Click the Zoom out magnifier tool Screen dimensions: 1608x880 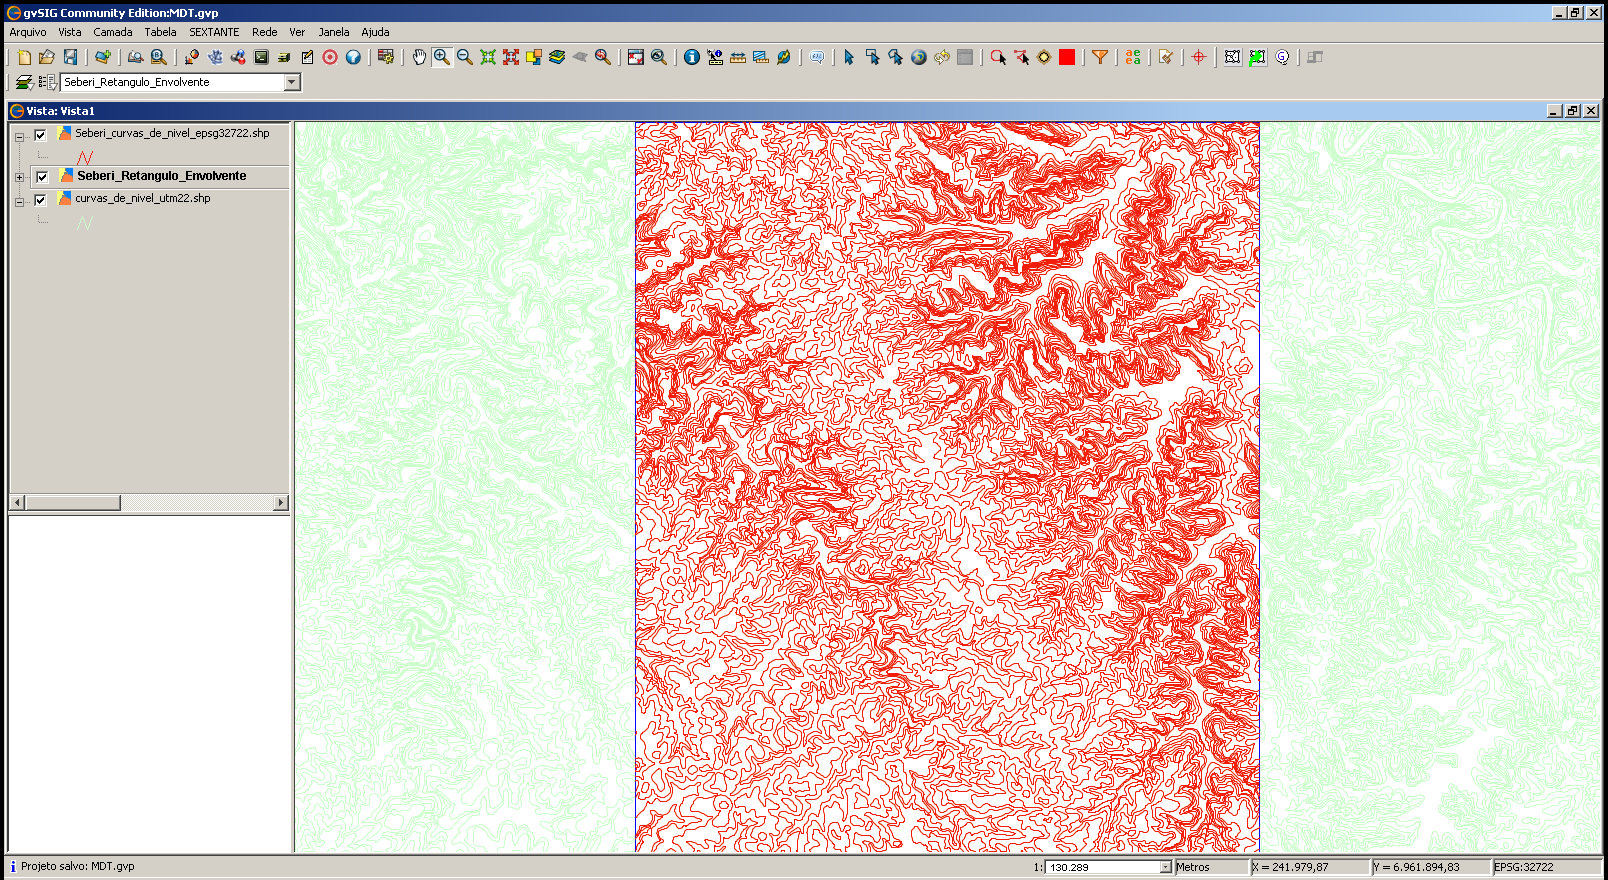coord(465,57)
